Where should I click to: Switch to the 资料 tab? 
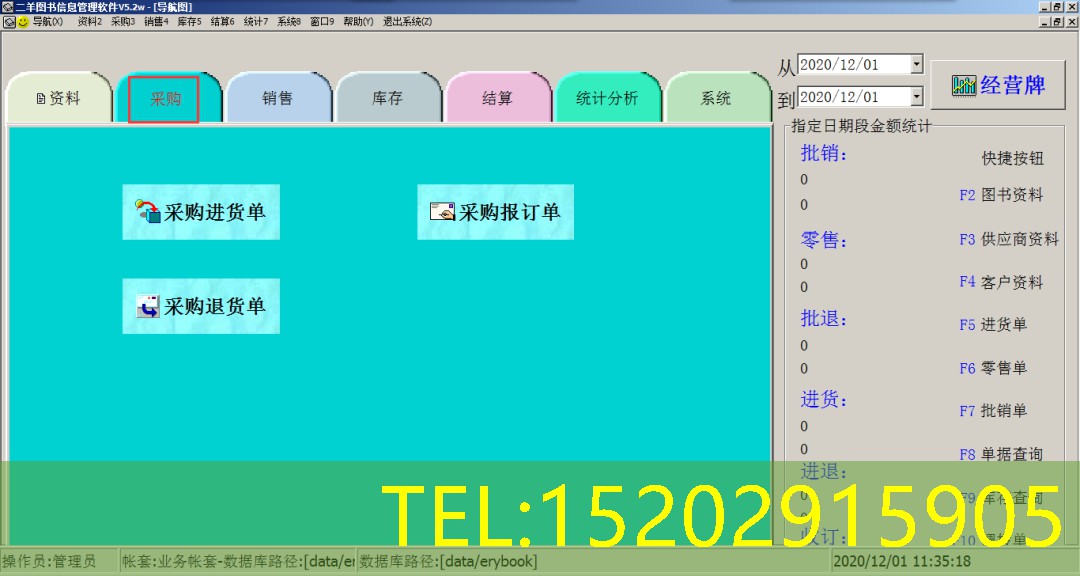[x=58, y=98]
